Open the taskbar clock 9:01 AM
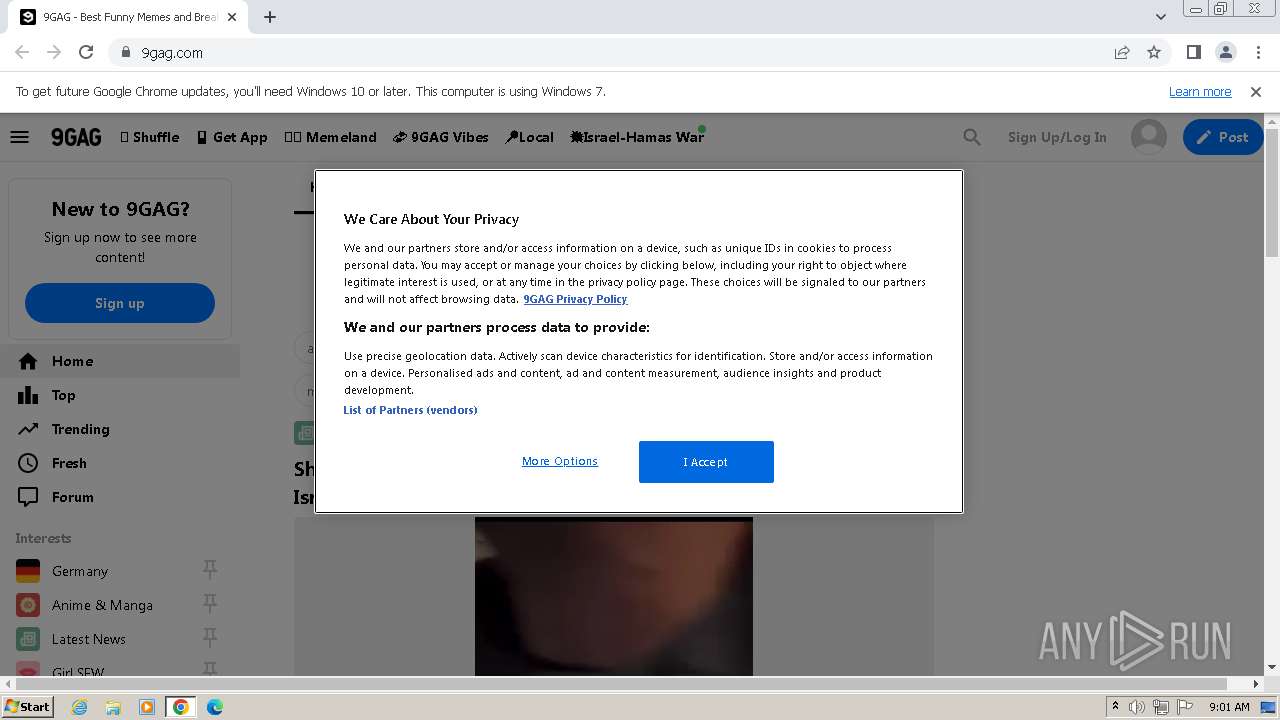This screenshot has width=1280, height=720. point(1229,707)
